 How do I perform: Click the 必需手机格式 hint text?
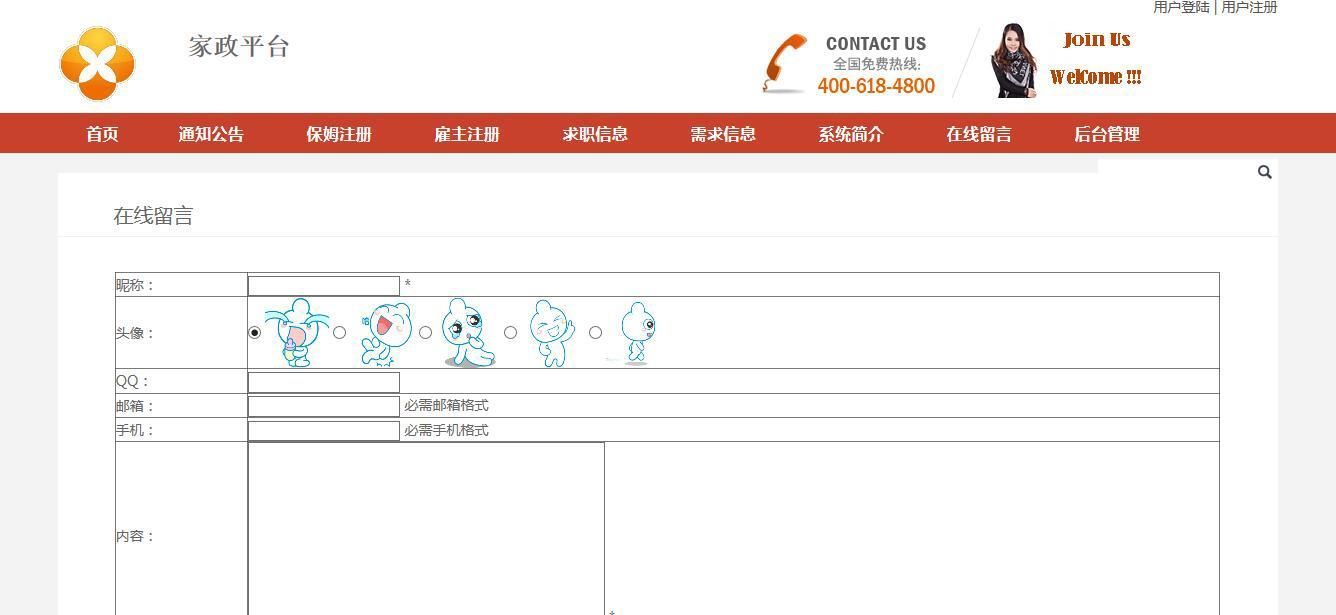coord(446,430)
